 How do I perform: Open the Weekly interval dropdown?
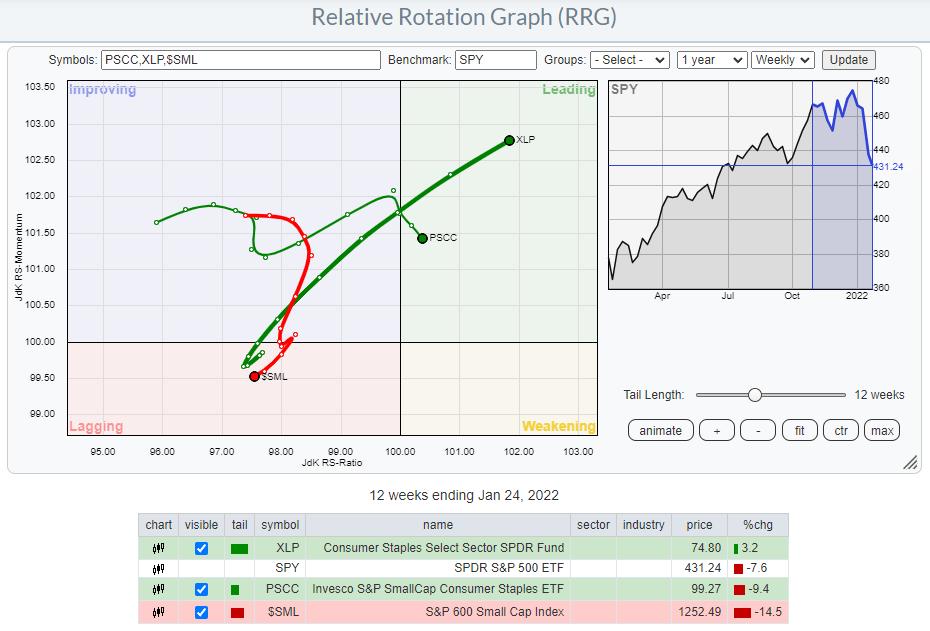point(783,60)
